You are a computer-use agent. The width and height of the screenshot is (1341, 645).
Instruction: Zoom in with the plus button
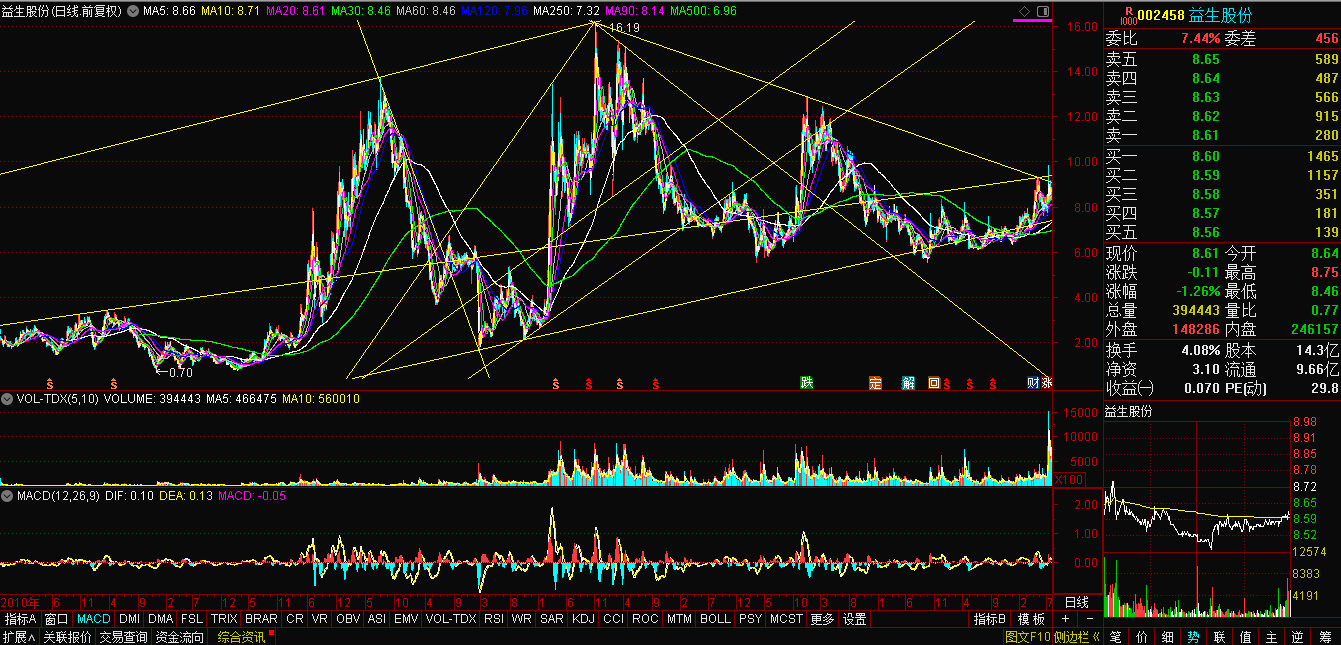(x=1066, y=619)
